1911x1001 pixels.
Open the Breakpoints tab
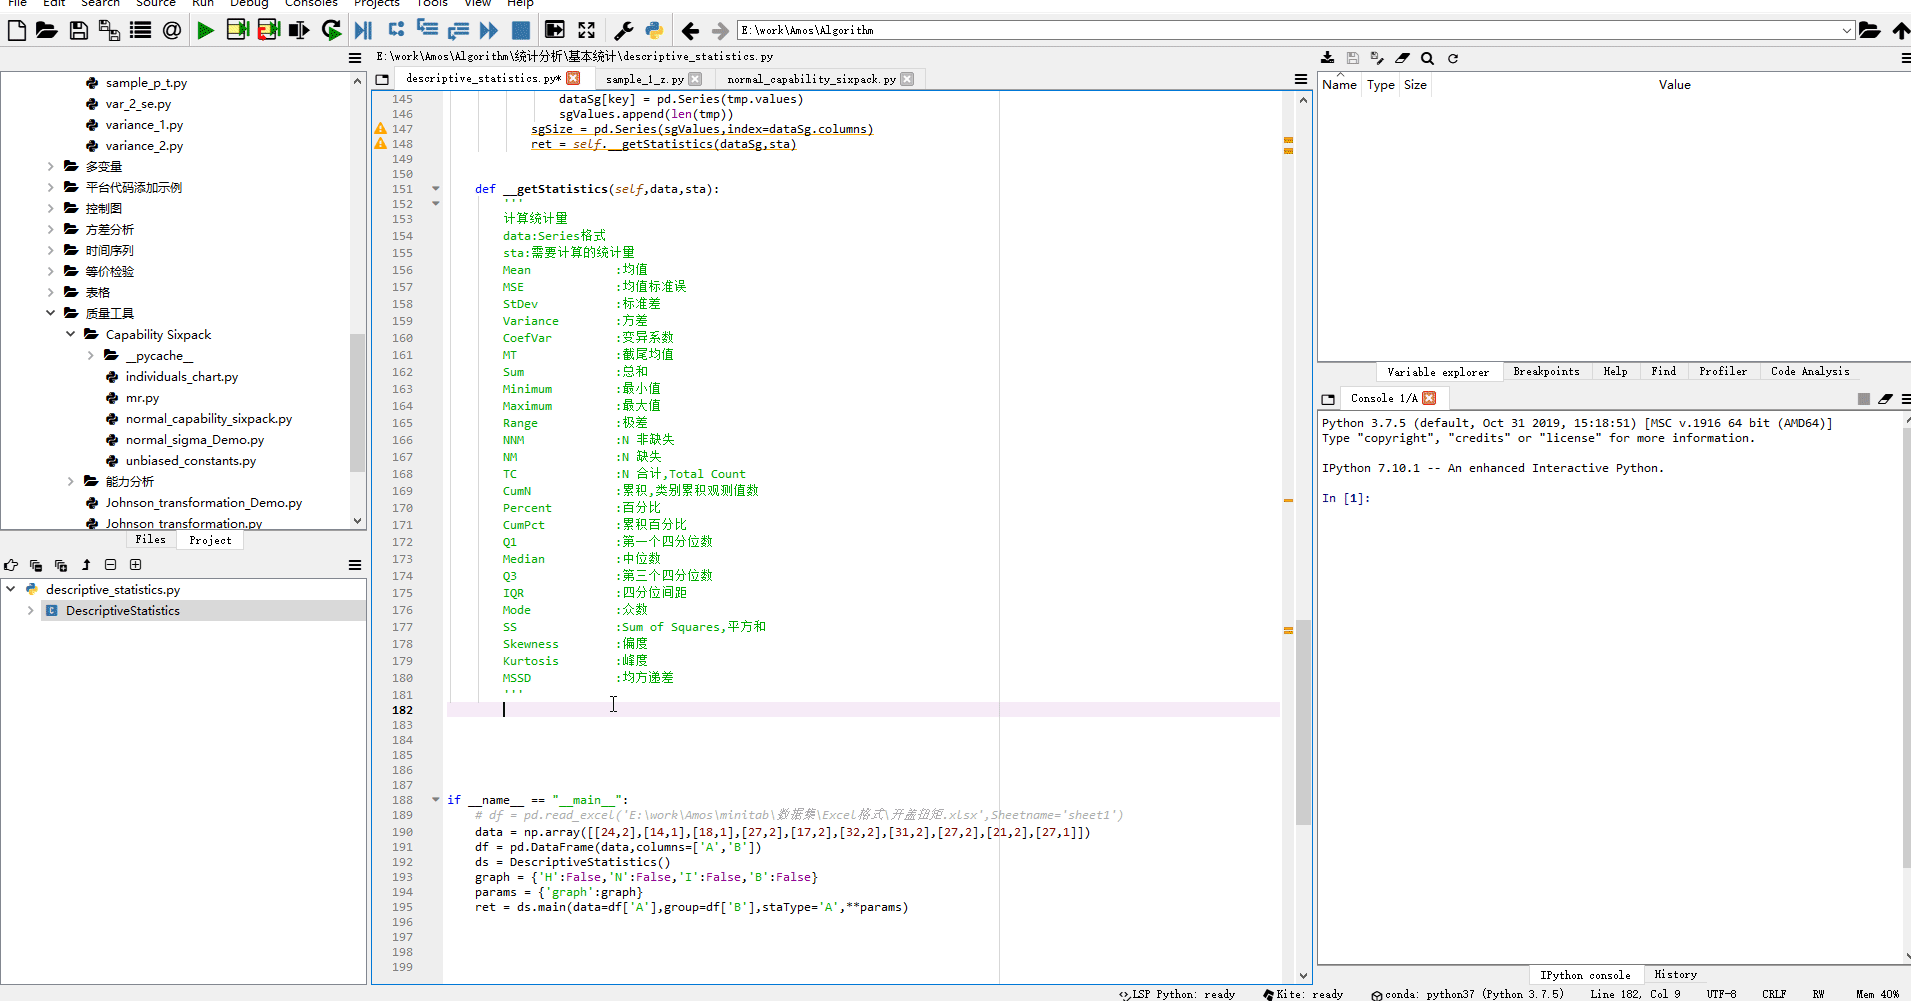tap(1546, 372)
